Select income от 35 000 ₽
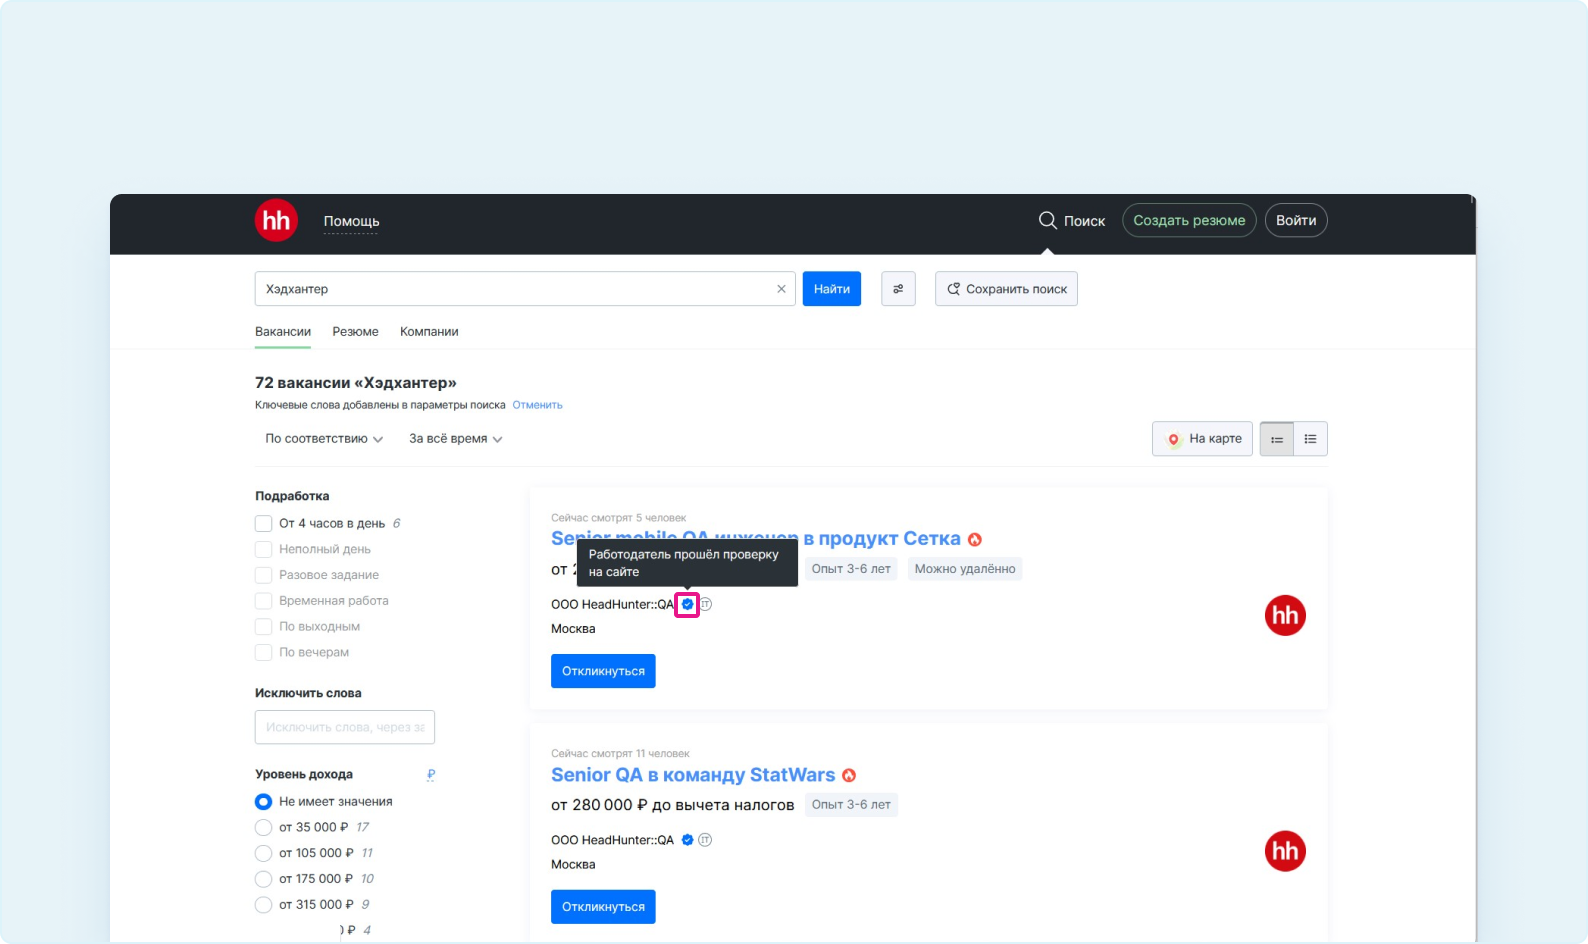 point(264,827)
